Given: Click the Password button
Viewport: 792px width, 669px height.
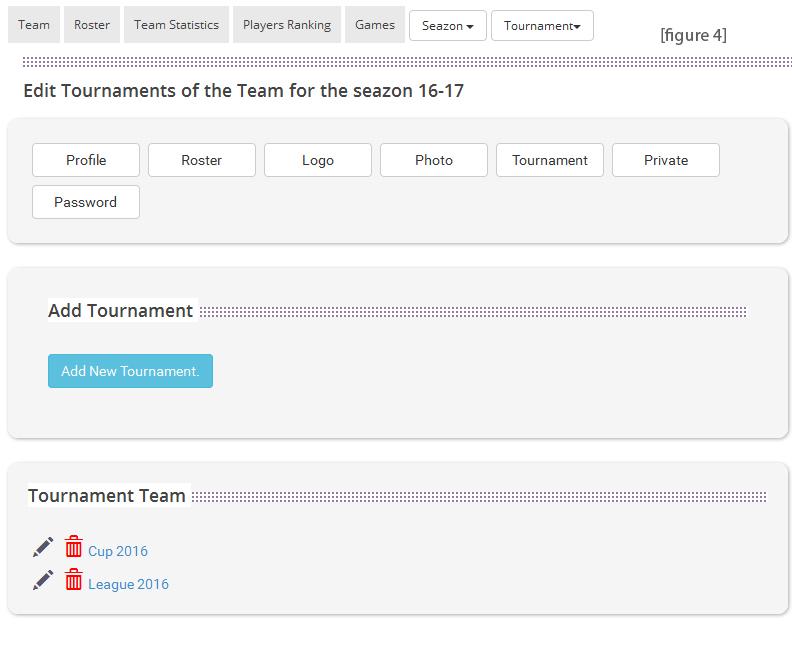Looking at the screenshot, I should pos(86,202).
